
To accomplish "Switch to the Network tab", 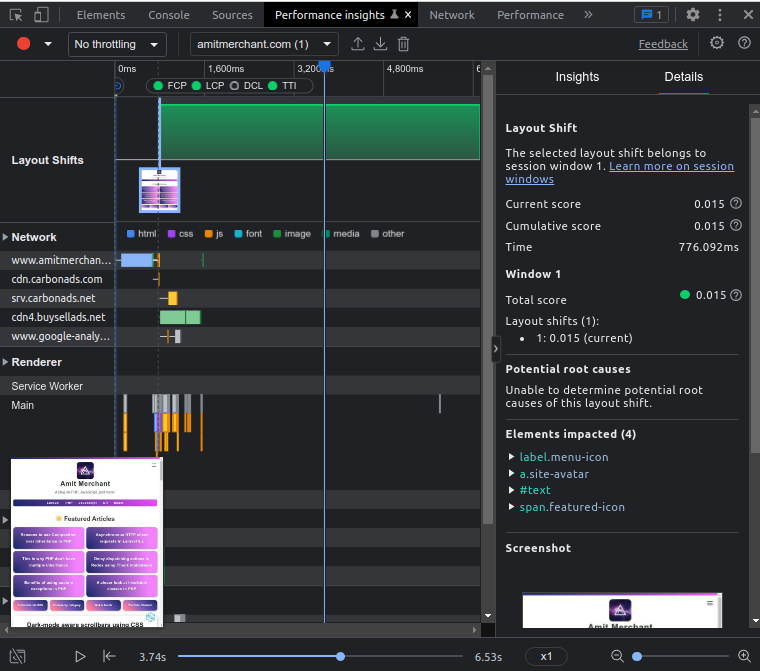I will coord(452,15).
